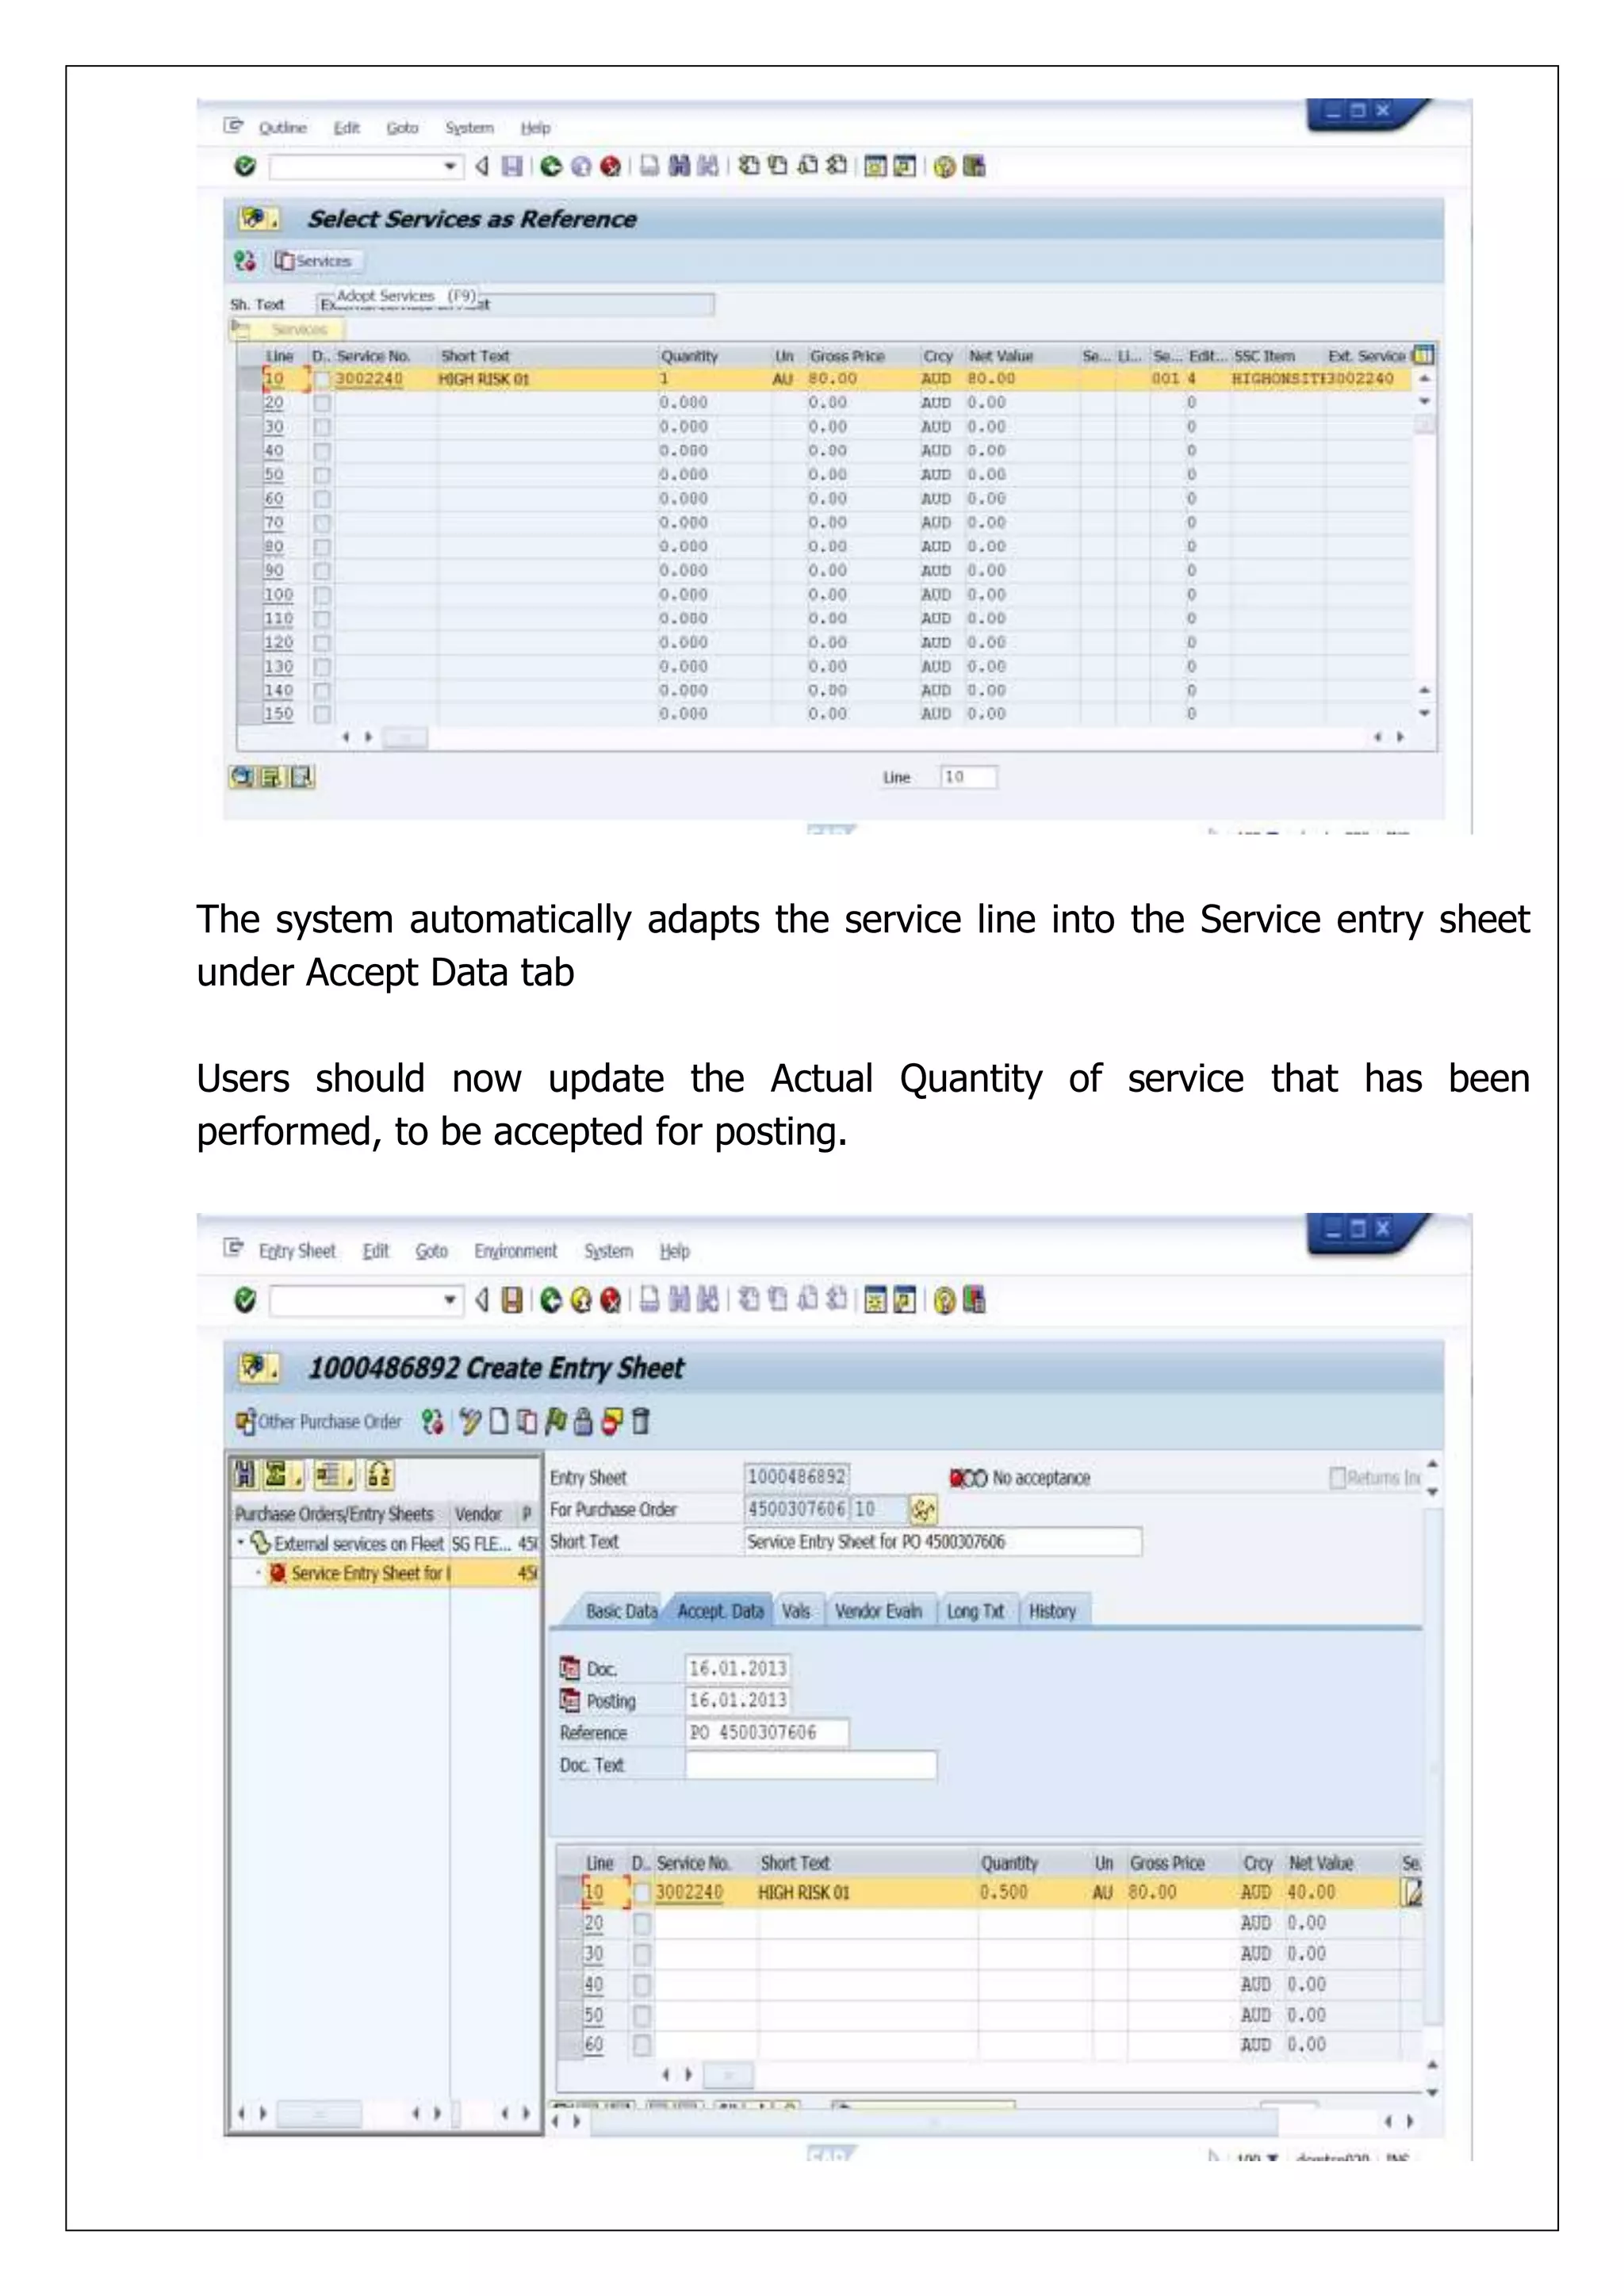This screenshot has width=1624, height=2296.
Task: Open the Long Txt tab
Action: click(975, 1611)
